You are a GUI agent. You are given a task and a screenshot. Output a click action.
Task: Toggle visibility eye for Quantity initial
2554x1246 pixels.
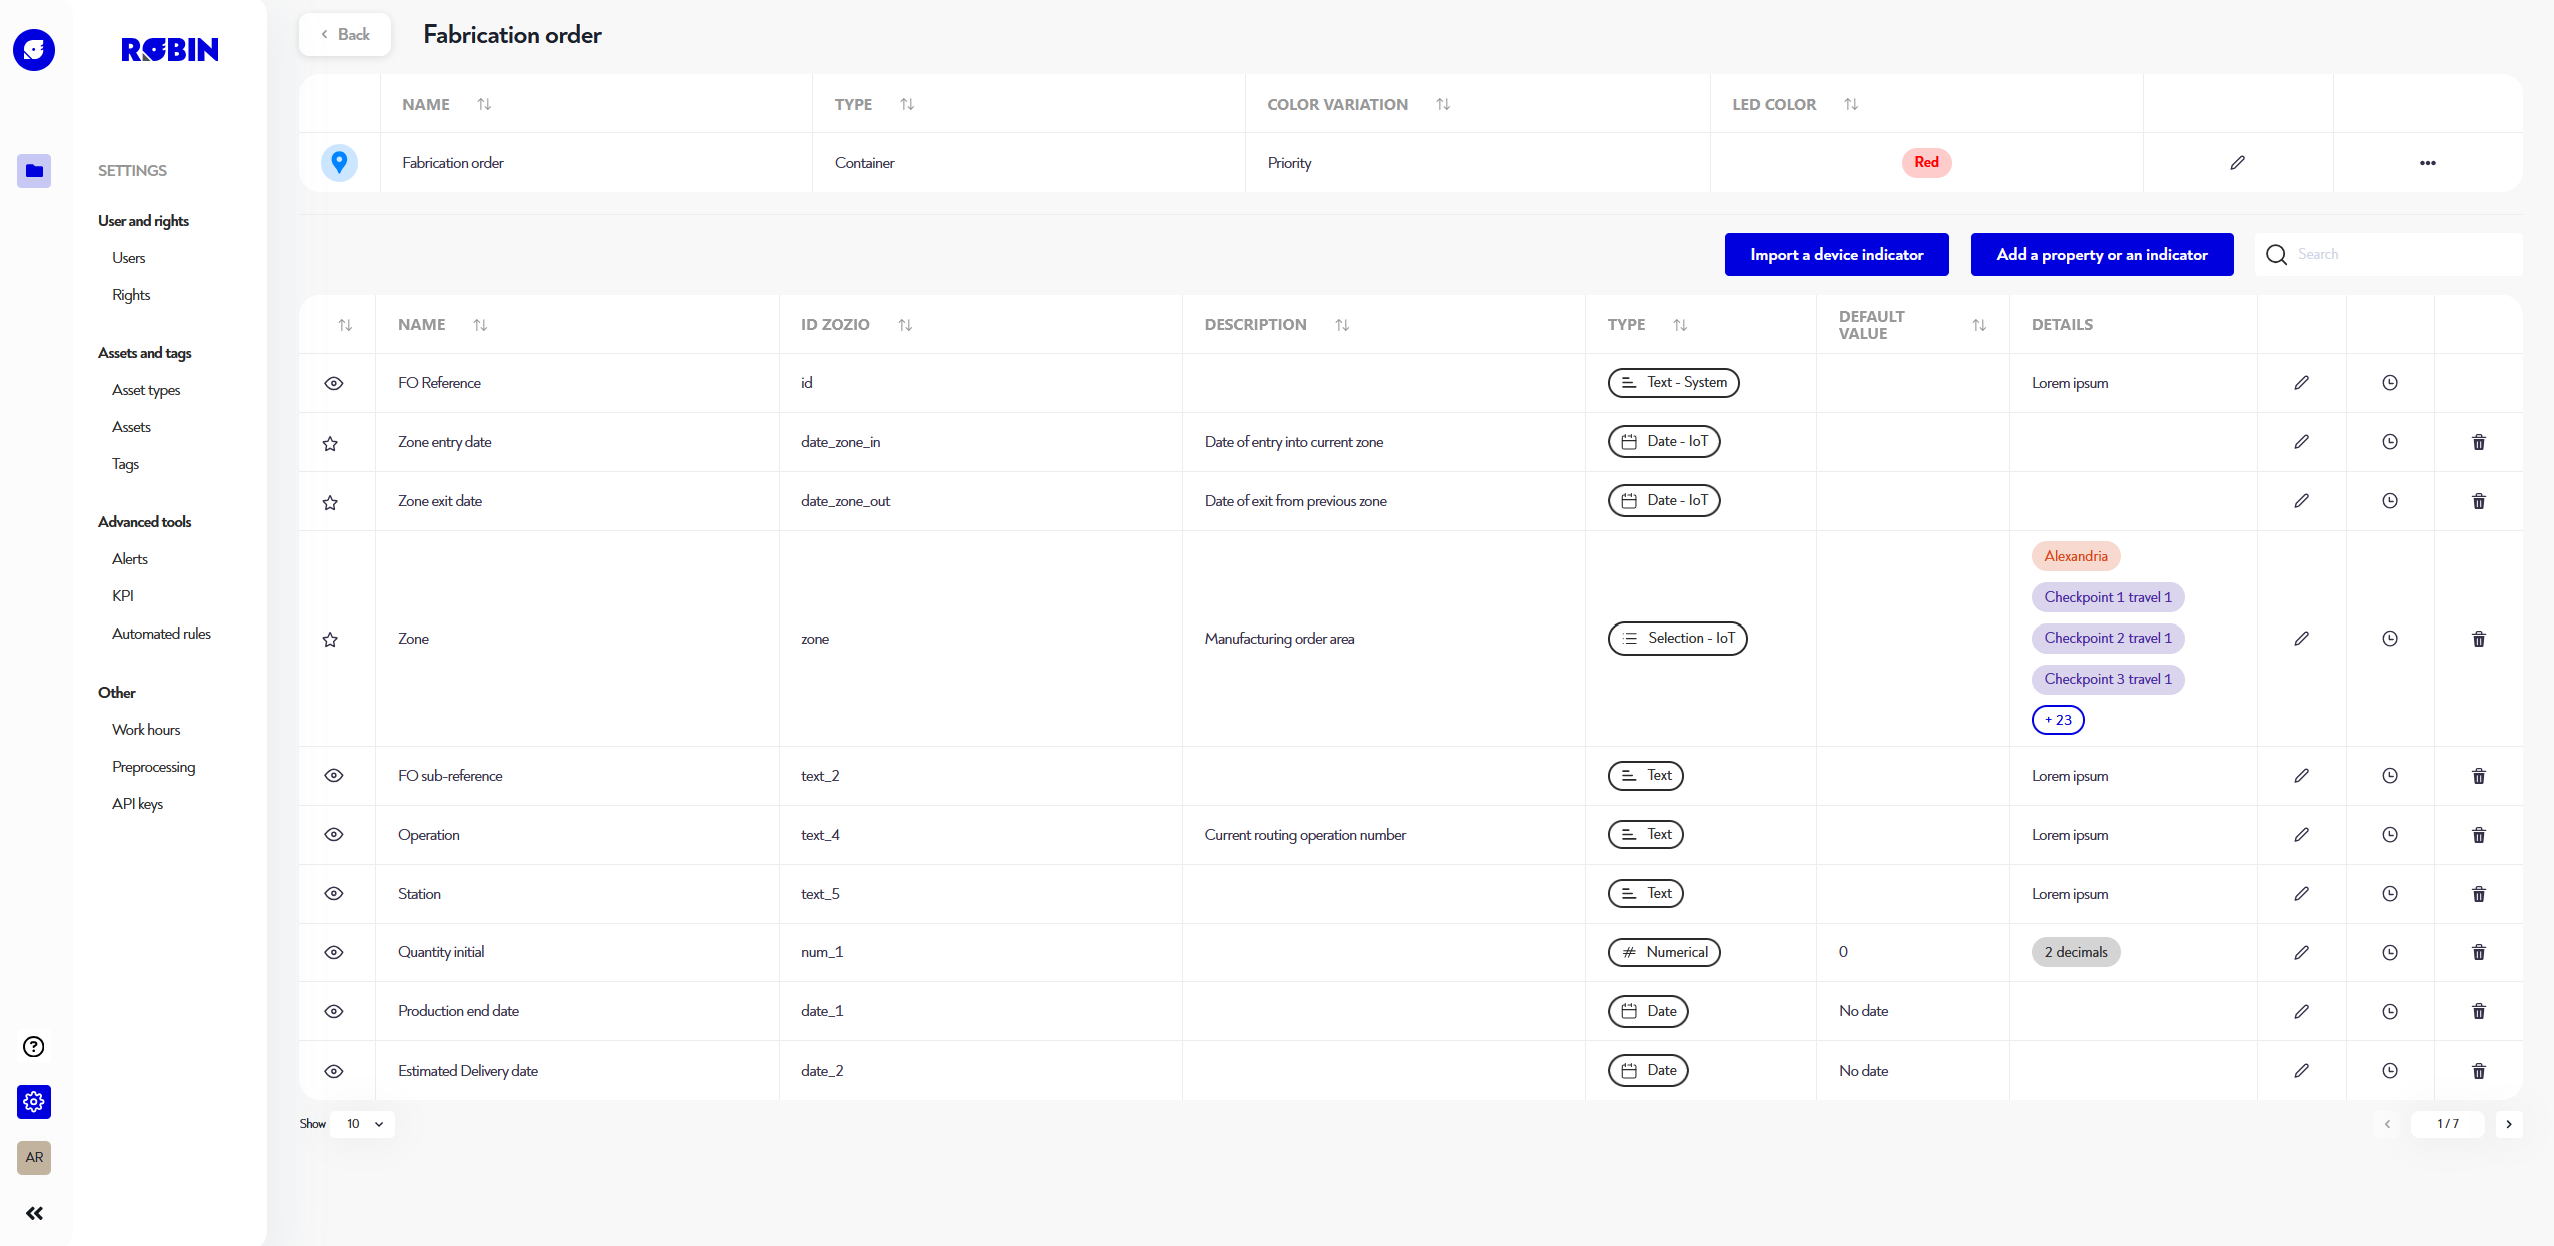tap(334, 953)
